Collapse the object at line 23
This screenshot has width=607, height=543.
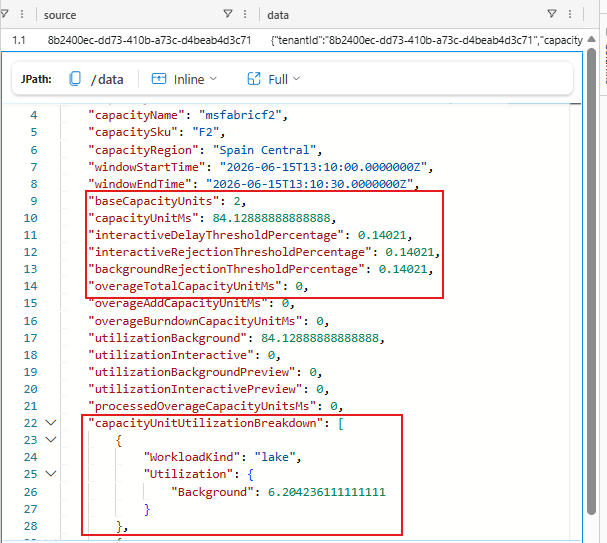click(51, 440)
